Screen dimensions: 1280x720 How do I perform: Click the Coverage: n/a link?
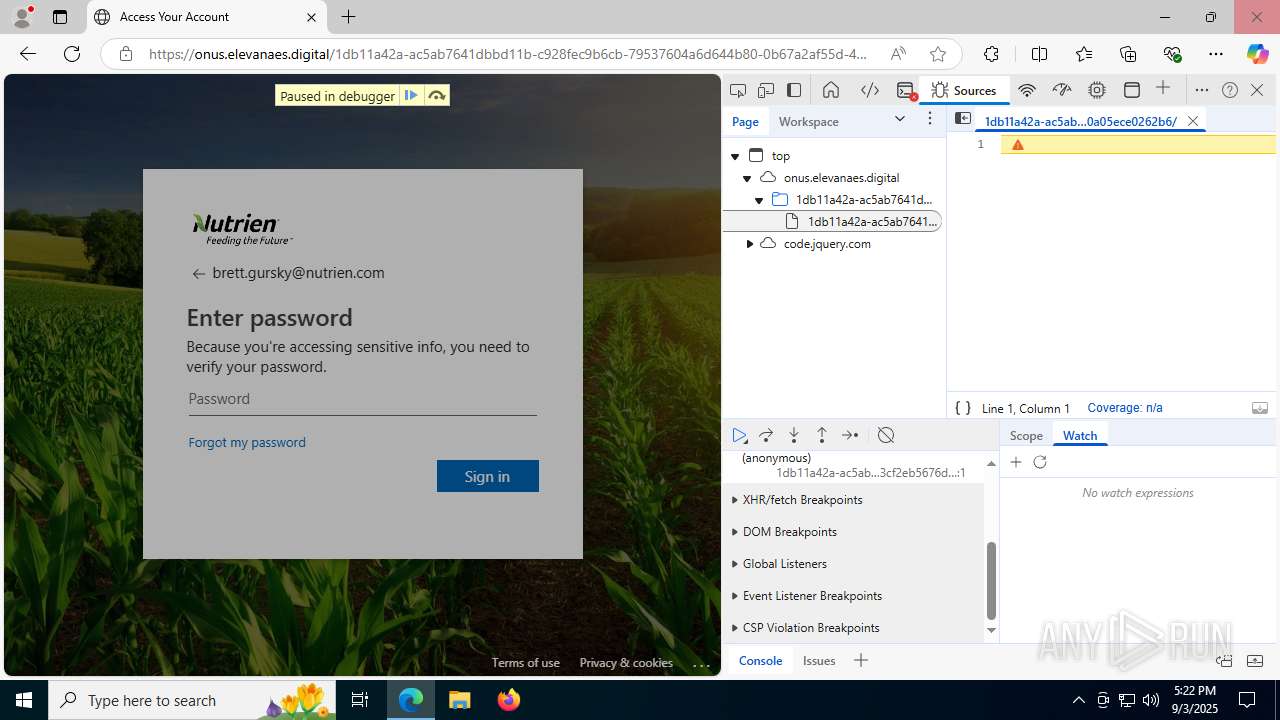pos(1125,408)
